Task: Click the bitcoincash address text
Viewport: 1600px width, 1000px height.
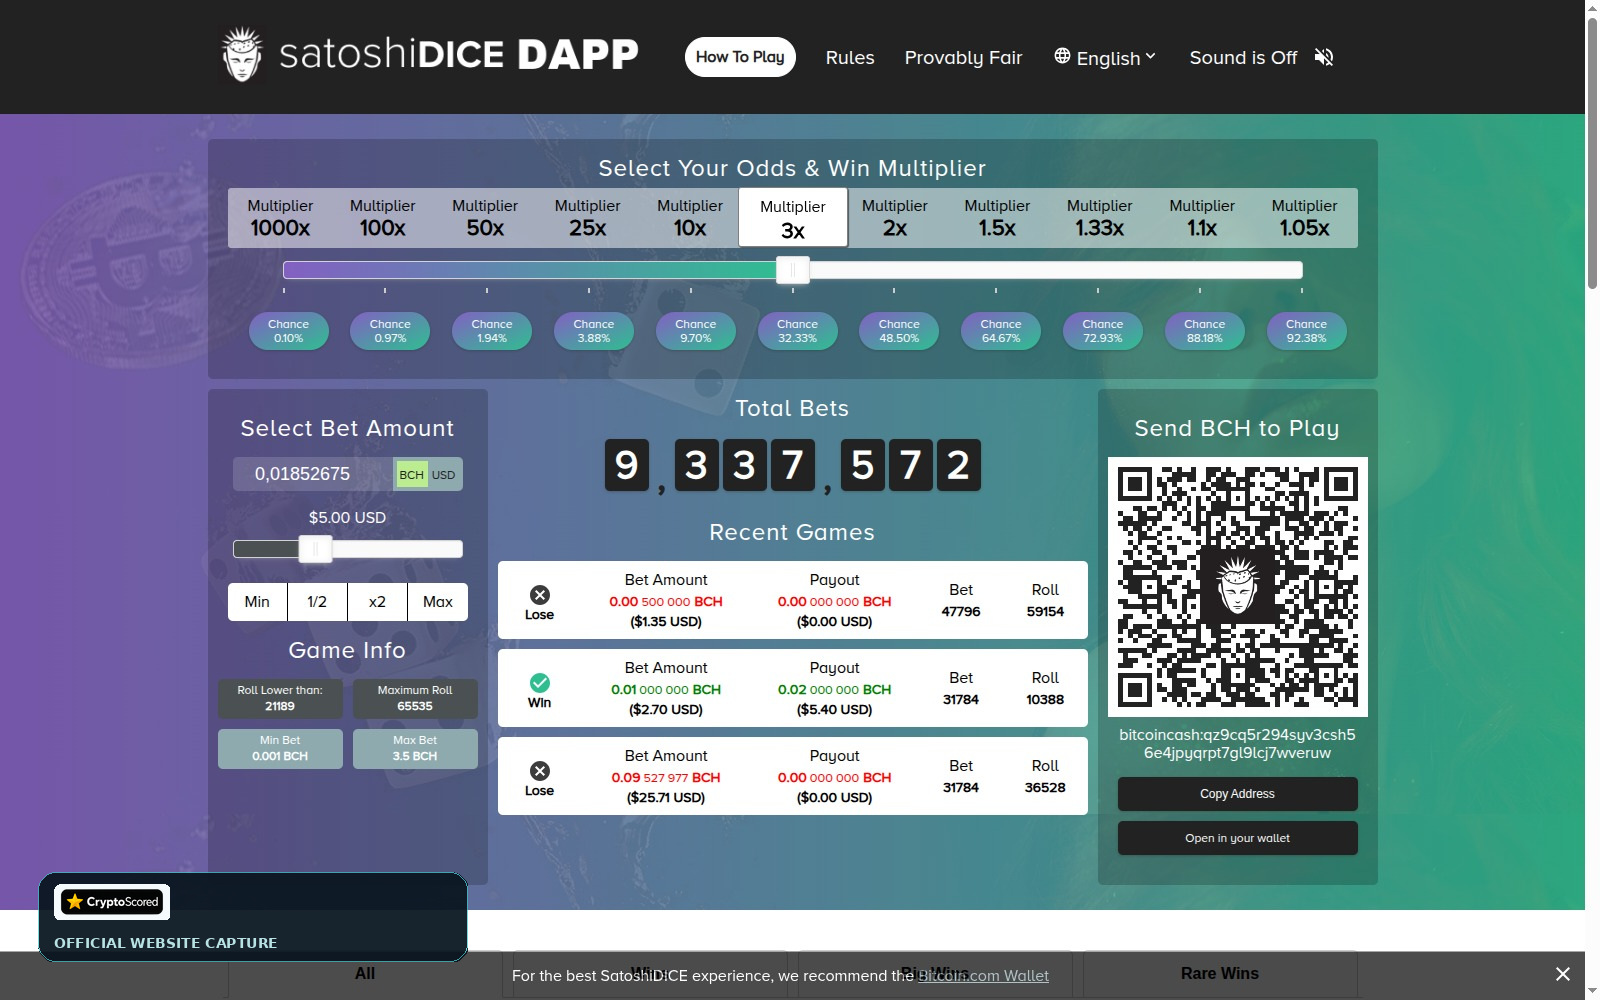Action: pyautogui.click(x=1237, y=744)
